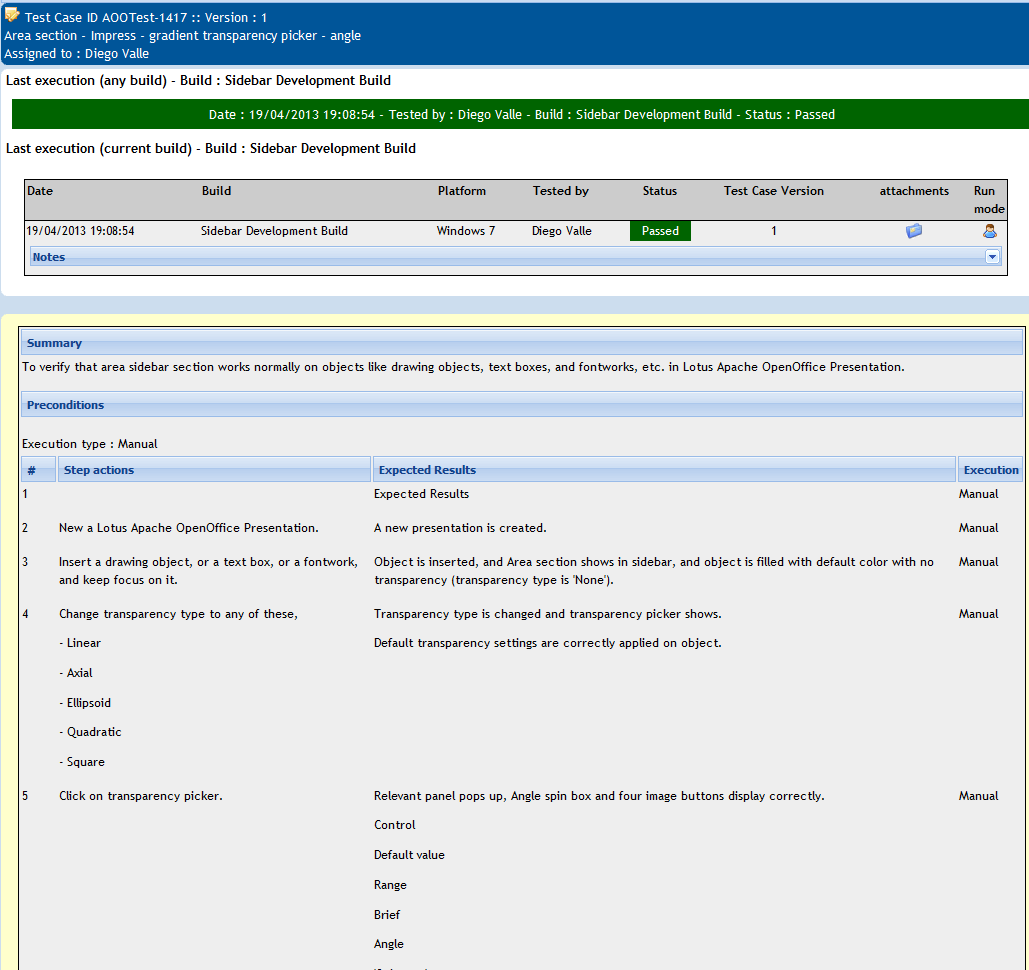The height and width of the screenshot is (970, 1029).
Task: Open the attachments folder icon
Action: point(914,231)
